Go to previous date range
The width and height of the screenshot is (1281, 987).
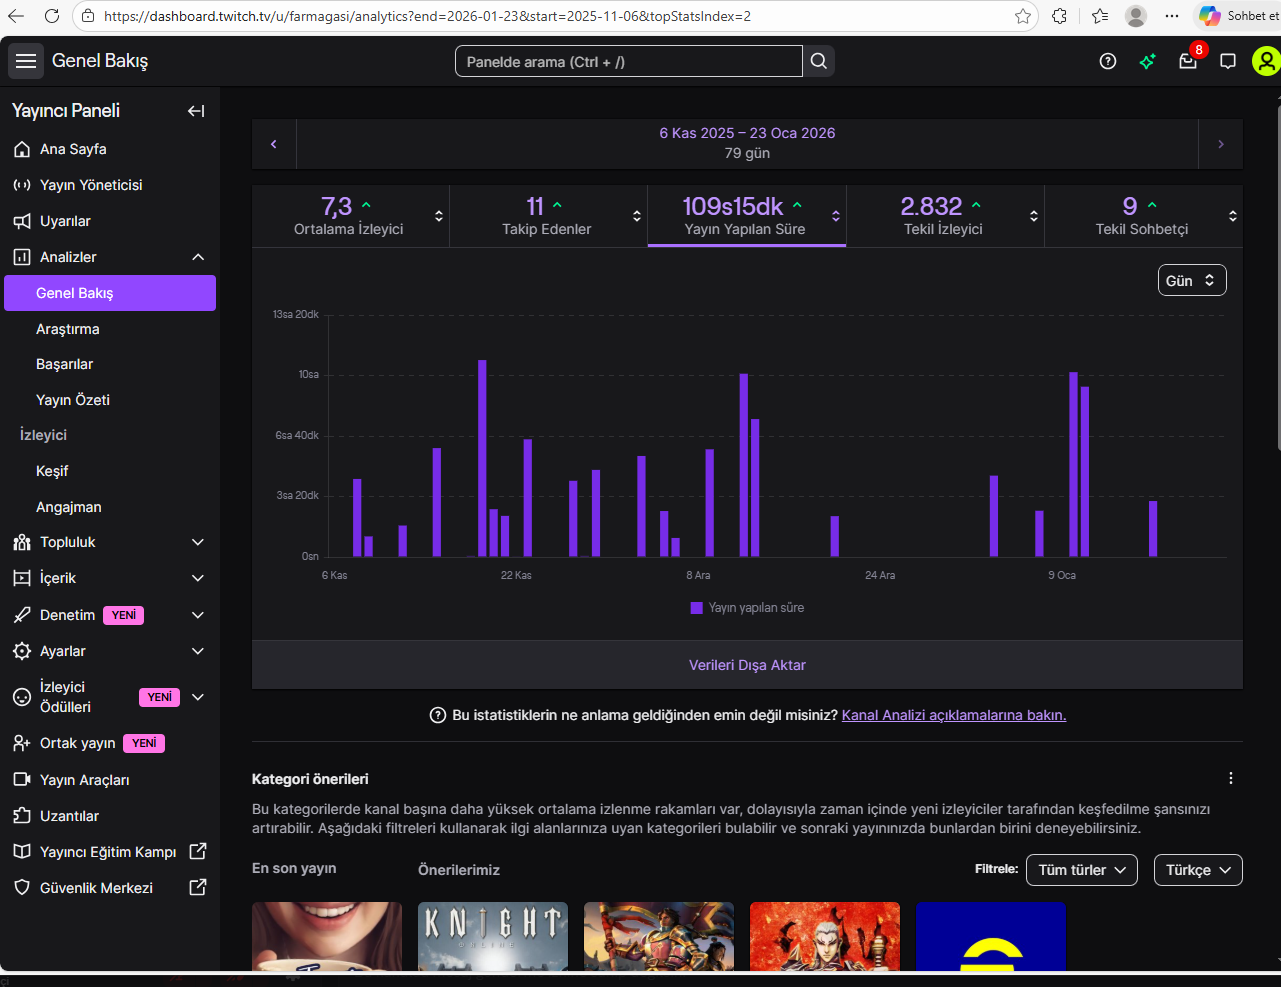pyautogui.click(x=274, y=144)
